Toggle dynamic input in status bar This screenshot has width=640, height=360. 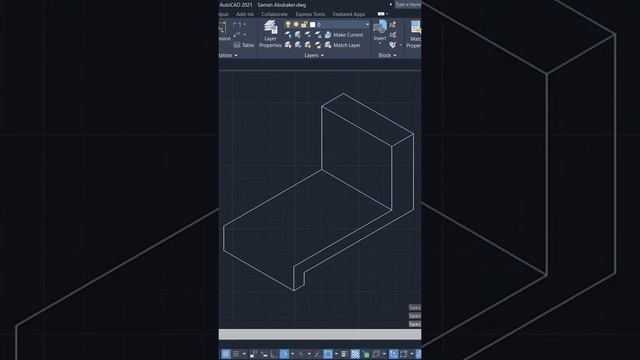tap(264, 354)
